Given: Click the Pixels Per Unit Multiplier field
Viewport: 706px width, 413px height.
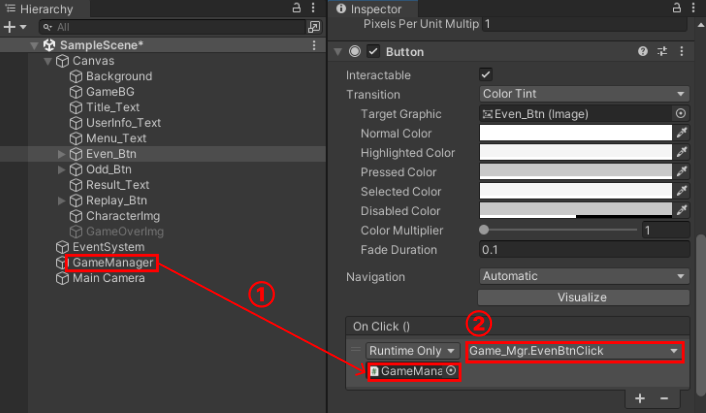Looking at the screenshot, I should [584, 24].
